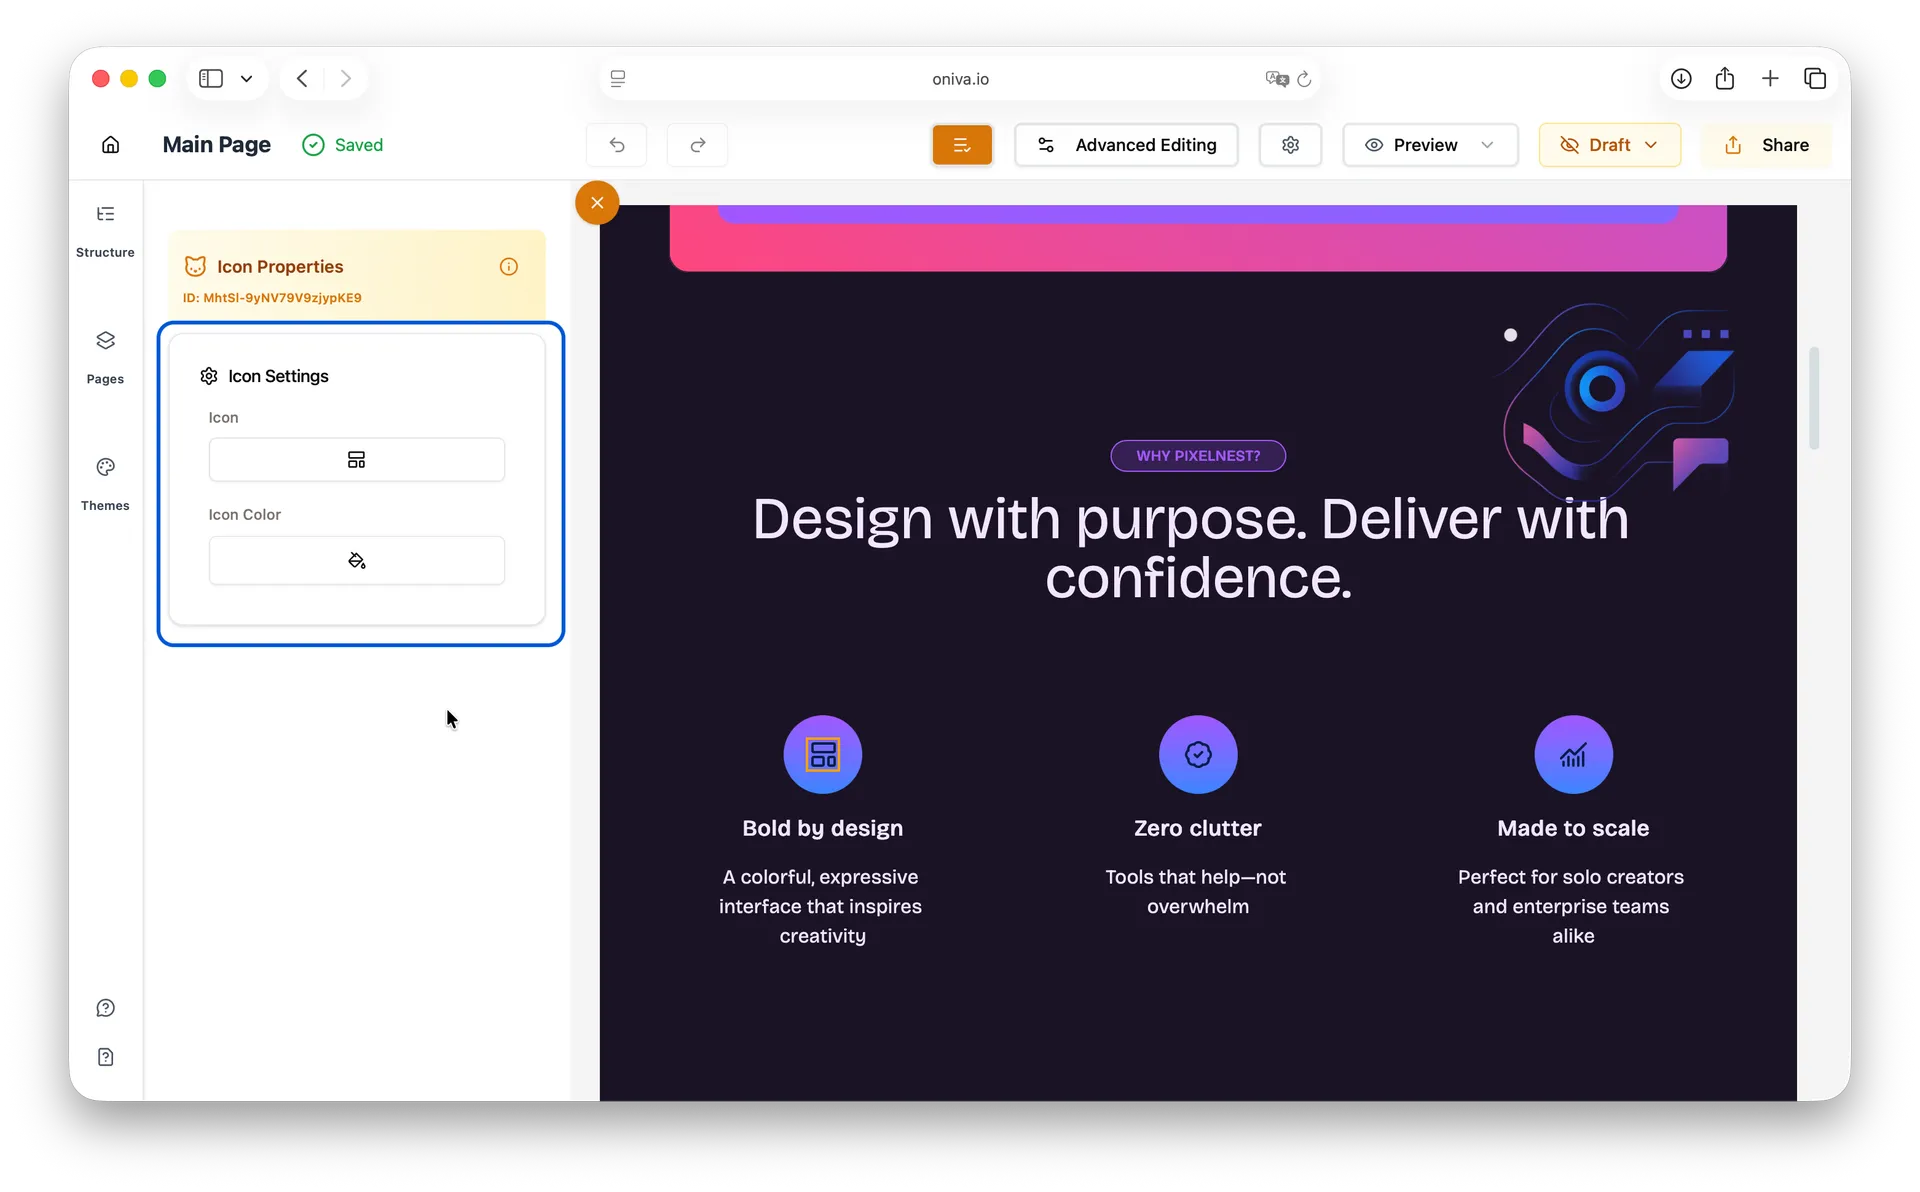Open the Icon Color picker swatch
The image size is (1920, 1192).
click(x=356, y=560)
